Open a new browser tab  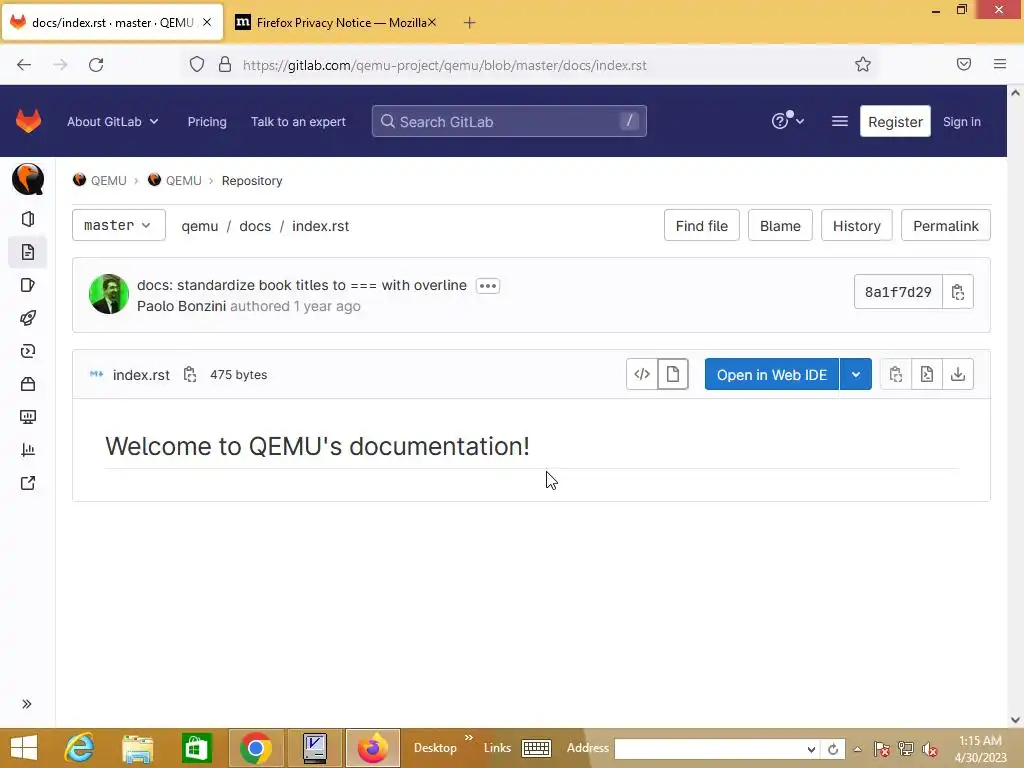(470, 23)
